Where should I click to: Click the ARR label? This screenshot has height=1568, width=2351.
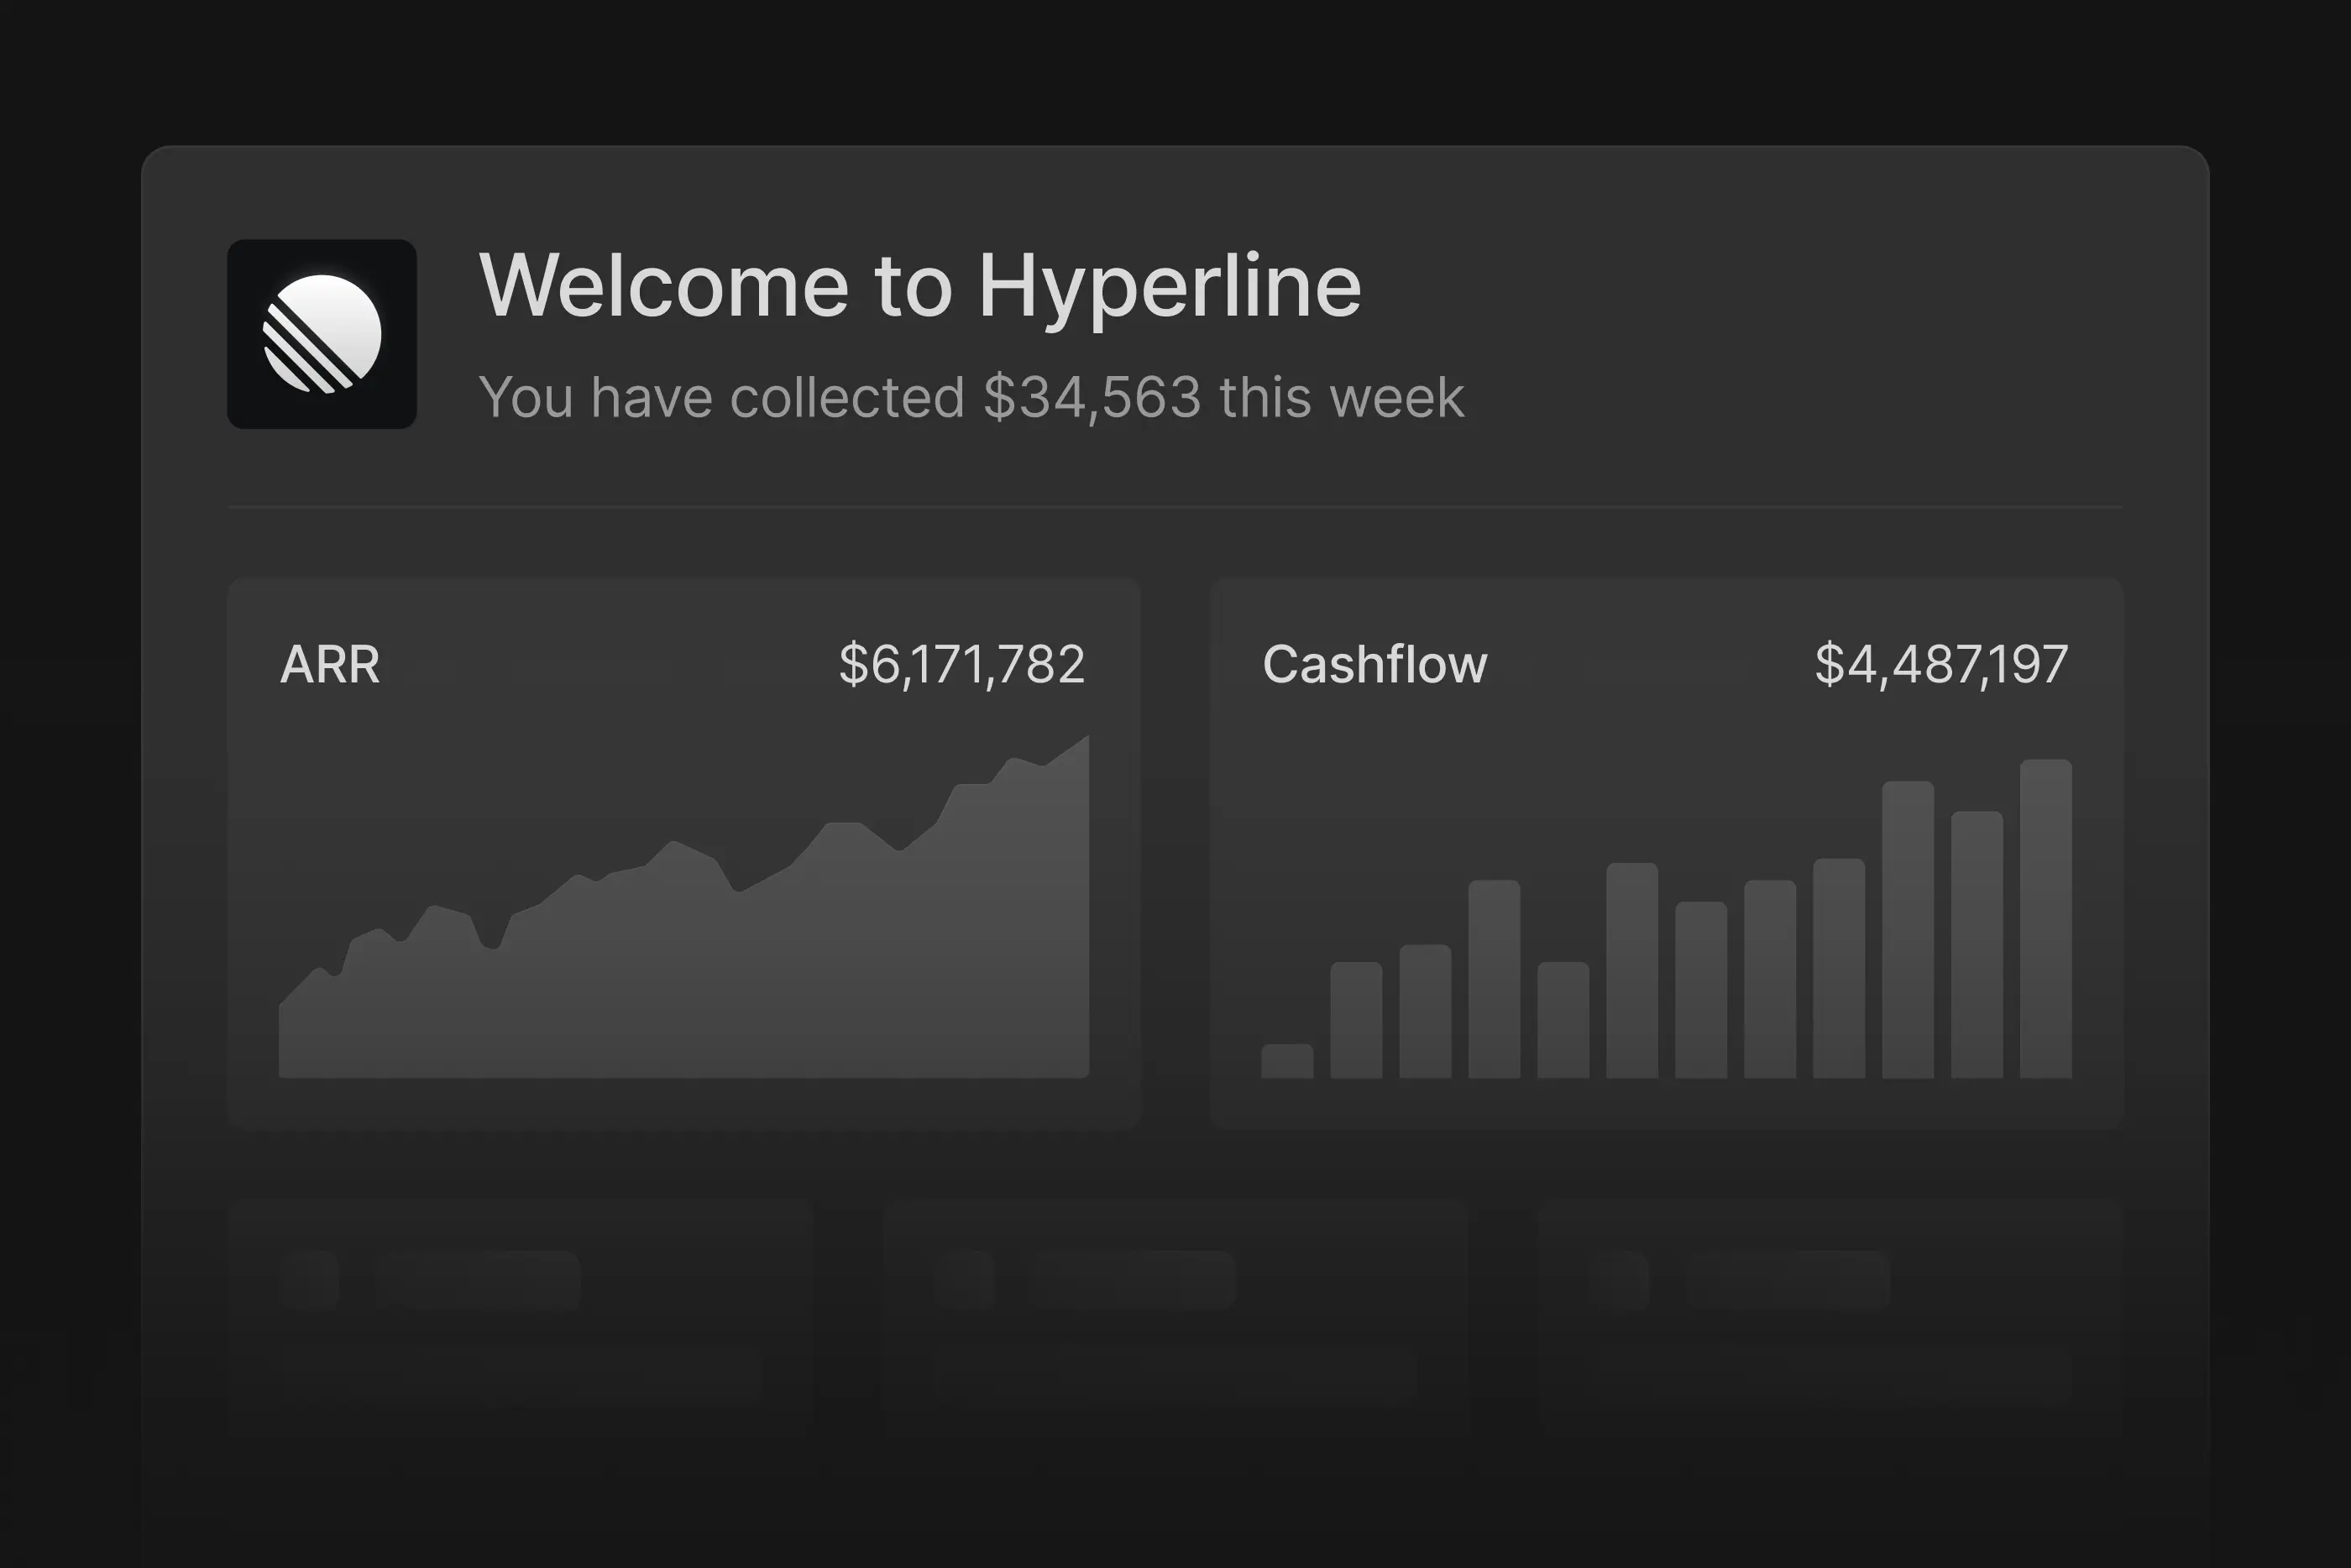coord(330,664)
